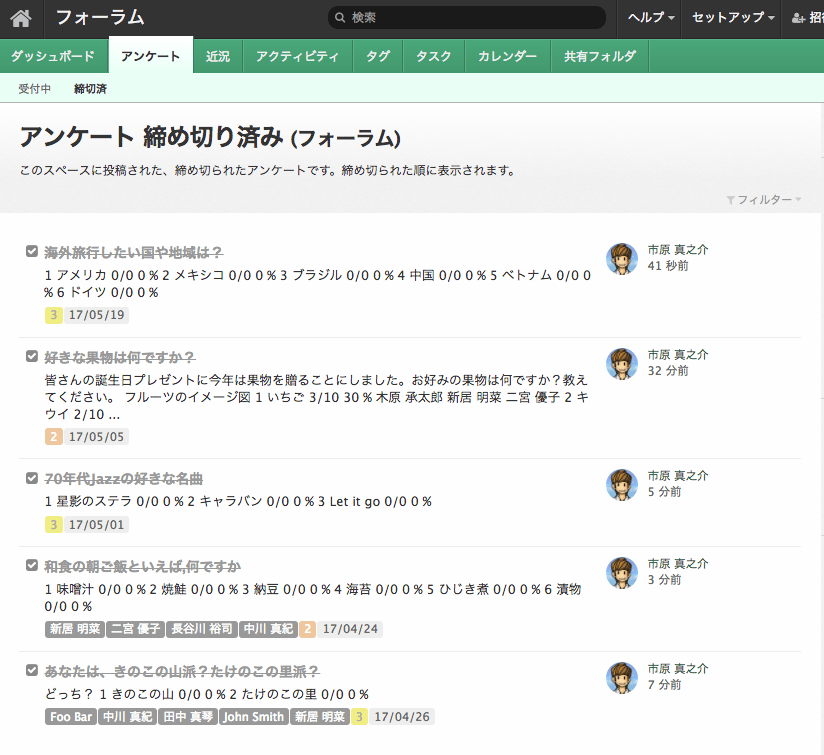Open survey 70年代Jazzの好きな名曲
The height and width of the screenshot is (755, 824).
[123, 479]
